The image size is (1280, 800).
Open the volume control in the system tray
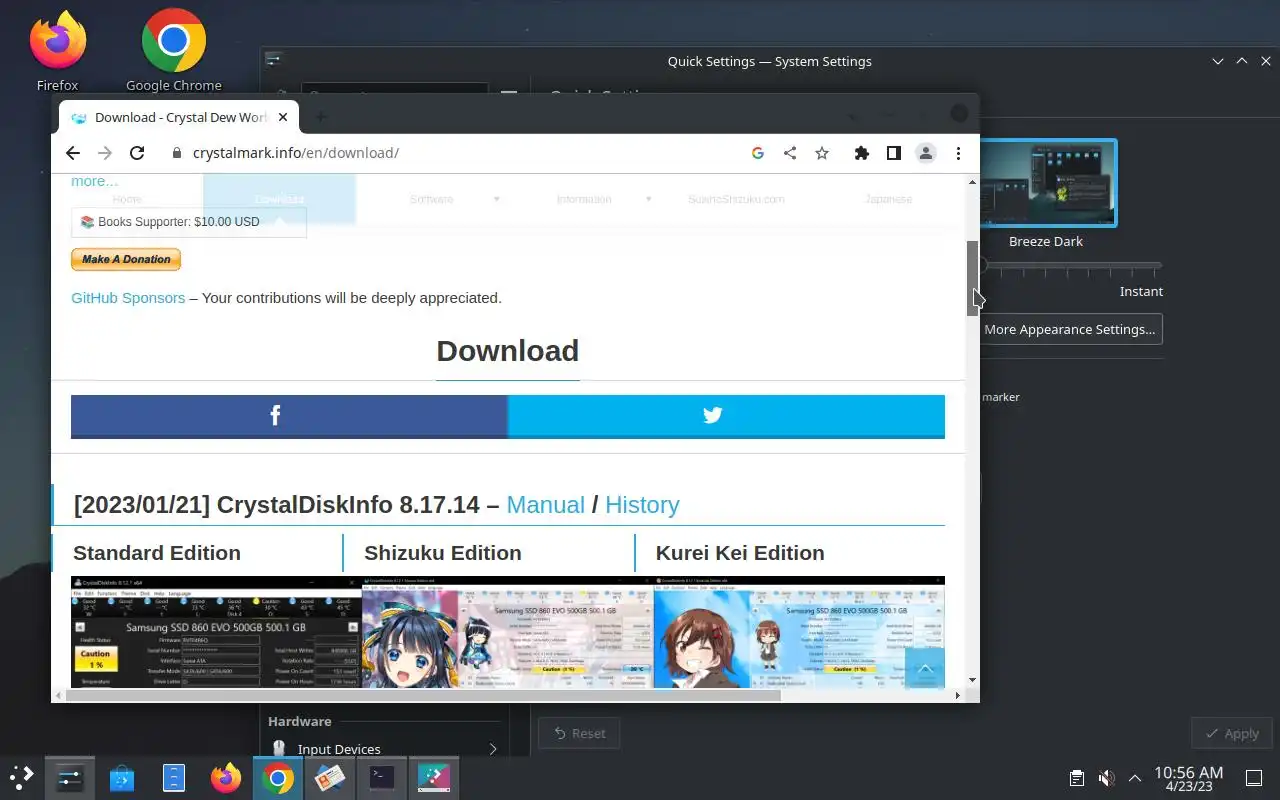[1106, 778]
